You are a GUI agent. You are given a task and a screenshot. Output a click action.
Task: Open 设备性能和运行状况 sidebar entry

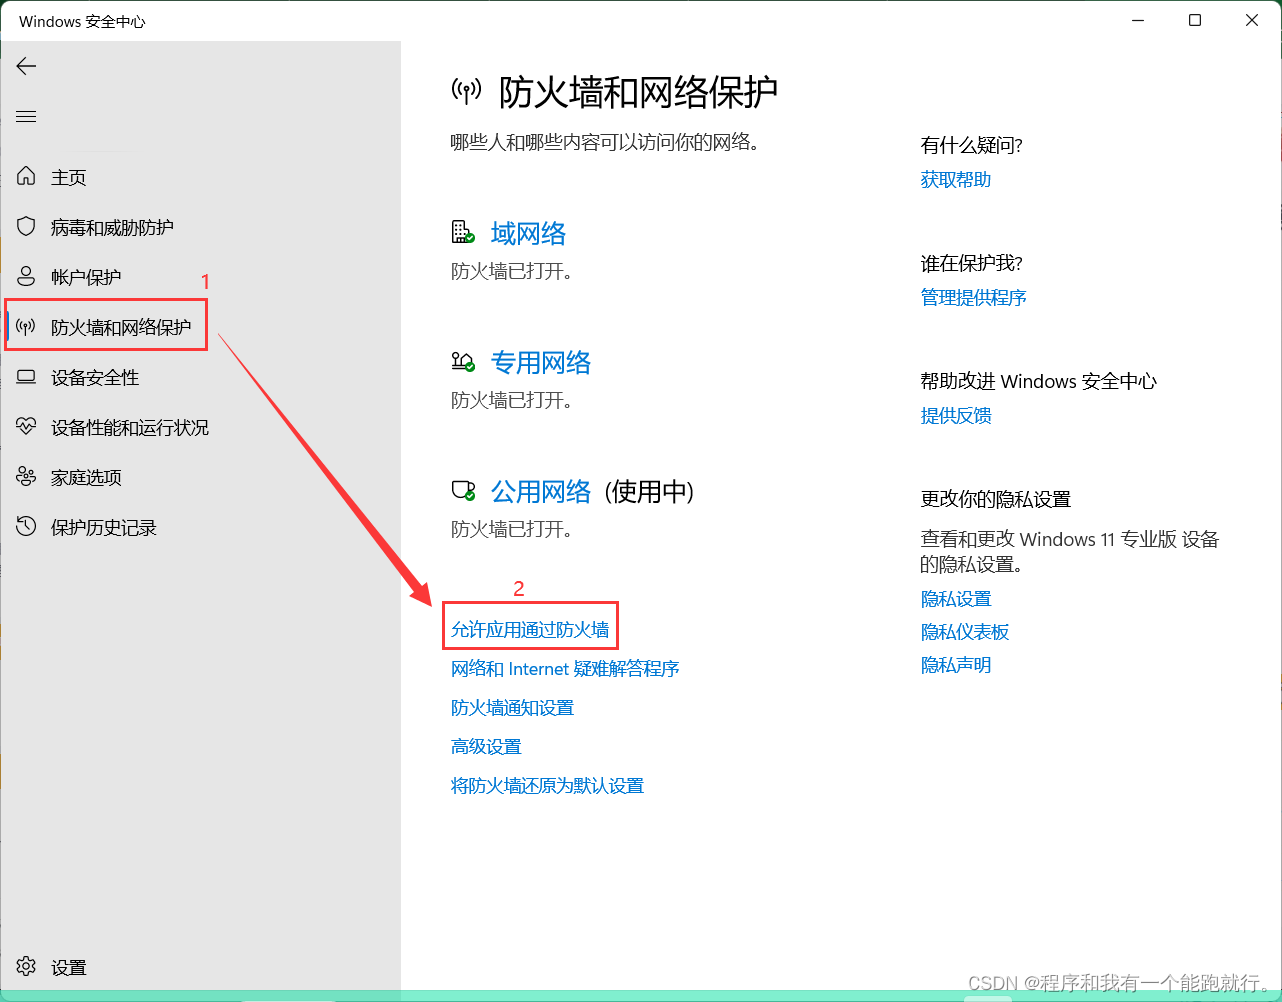[130, 427]
